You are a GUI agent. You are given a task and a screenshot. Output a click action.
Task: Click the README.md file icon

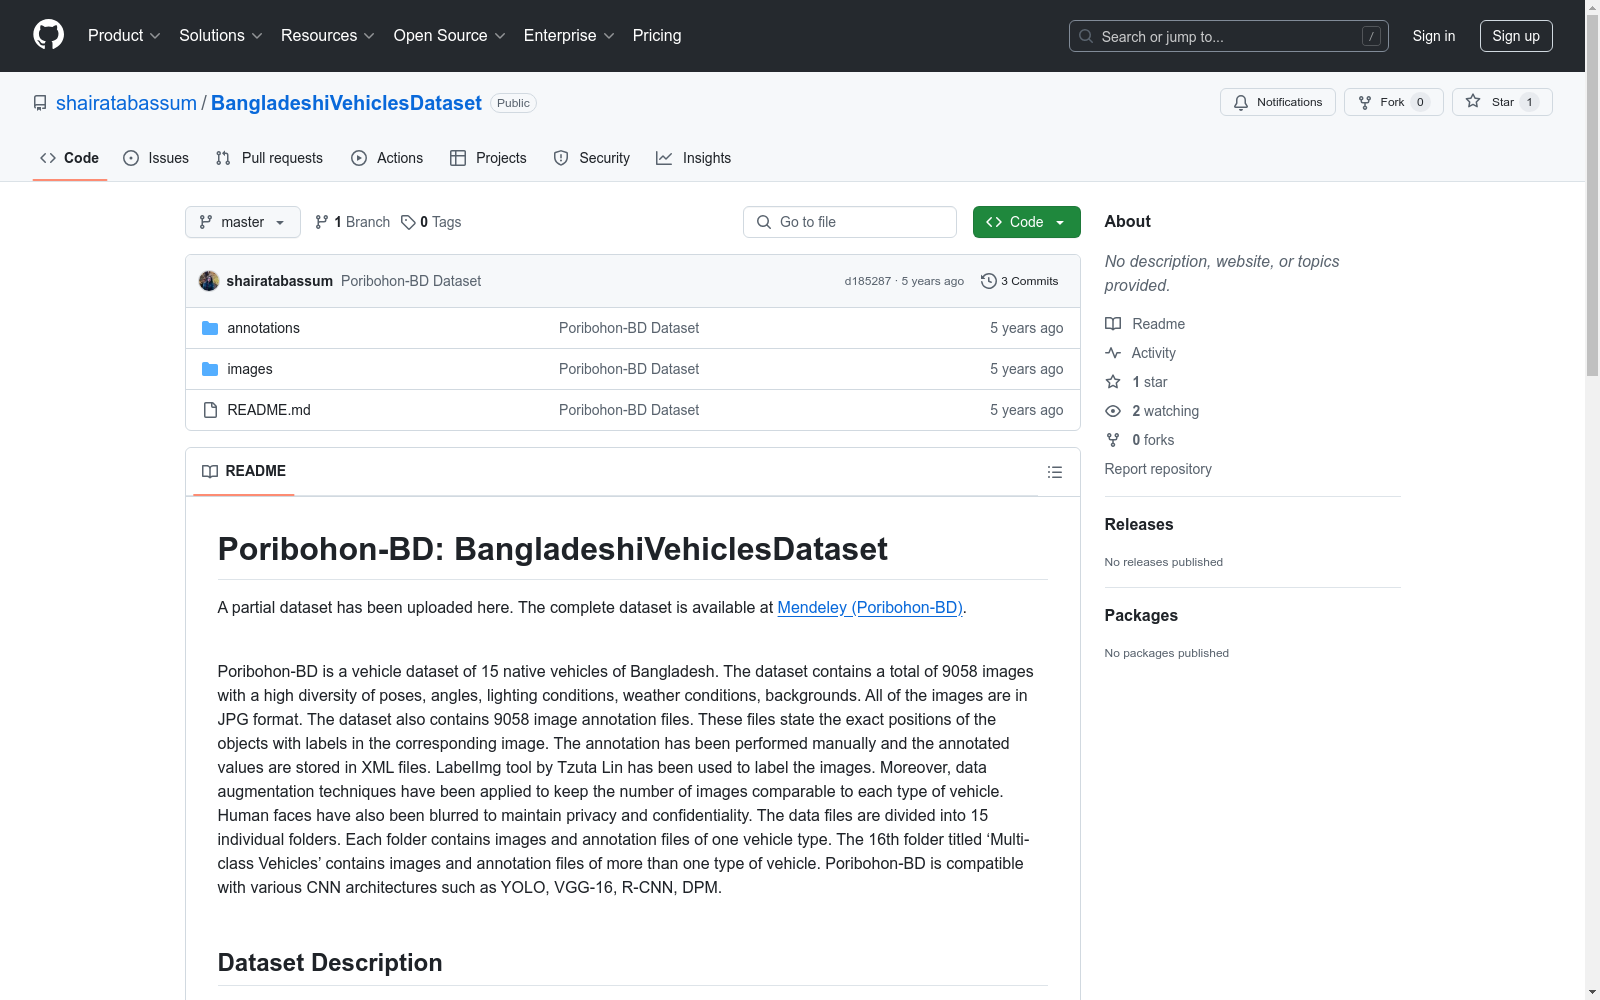click(x=210, y=410)
